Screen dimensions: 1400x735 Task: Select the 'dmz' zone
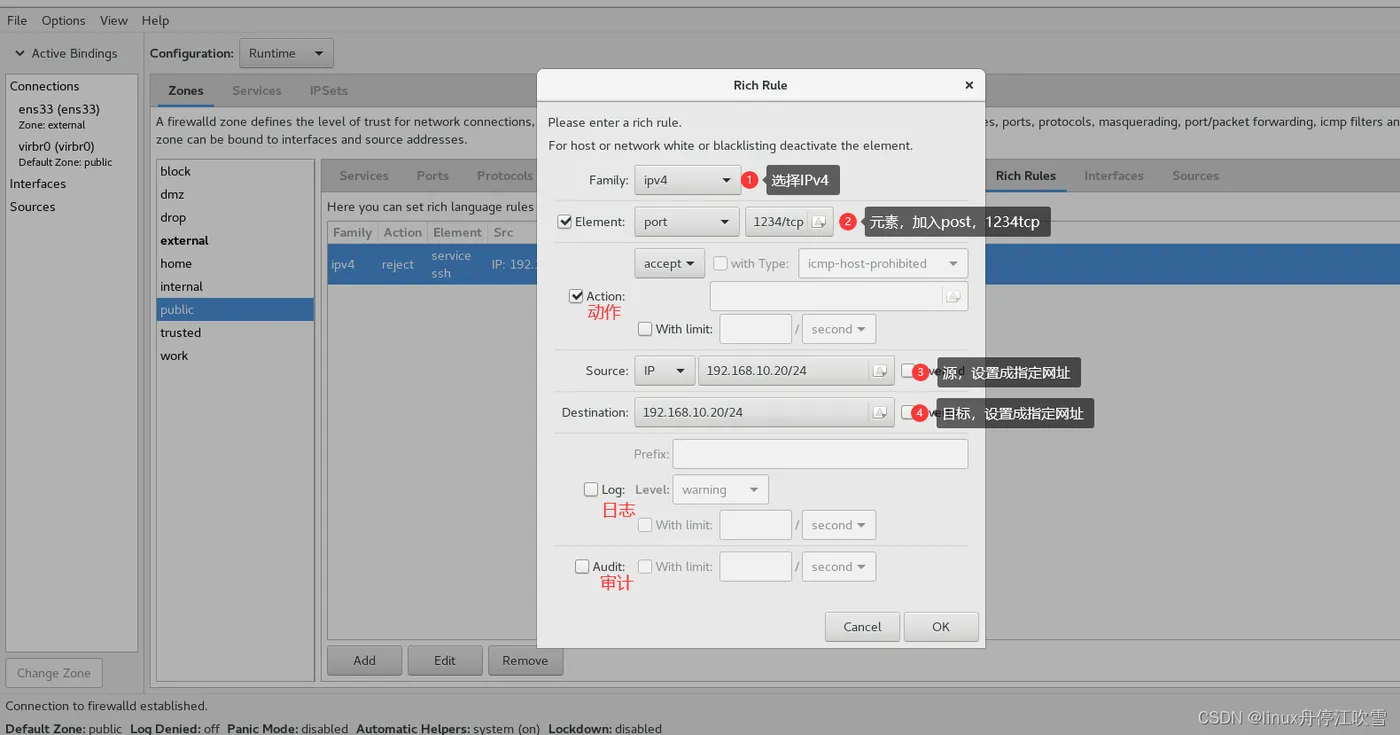(x=235, y=194)
